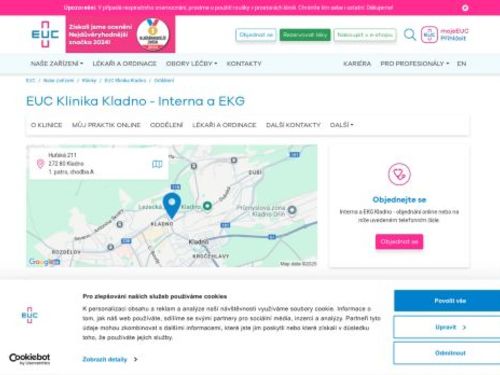Viewport: 500px width, 375px height.
Task: Switch language to EN
Action: point(461,63)
